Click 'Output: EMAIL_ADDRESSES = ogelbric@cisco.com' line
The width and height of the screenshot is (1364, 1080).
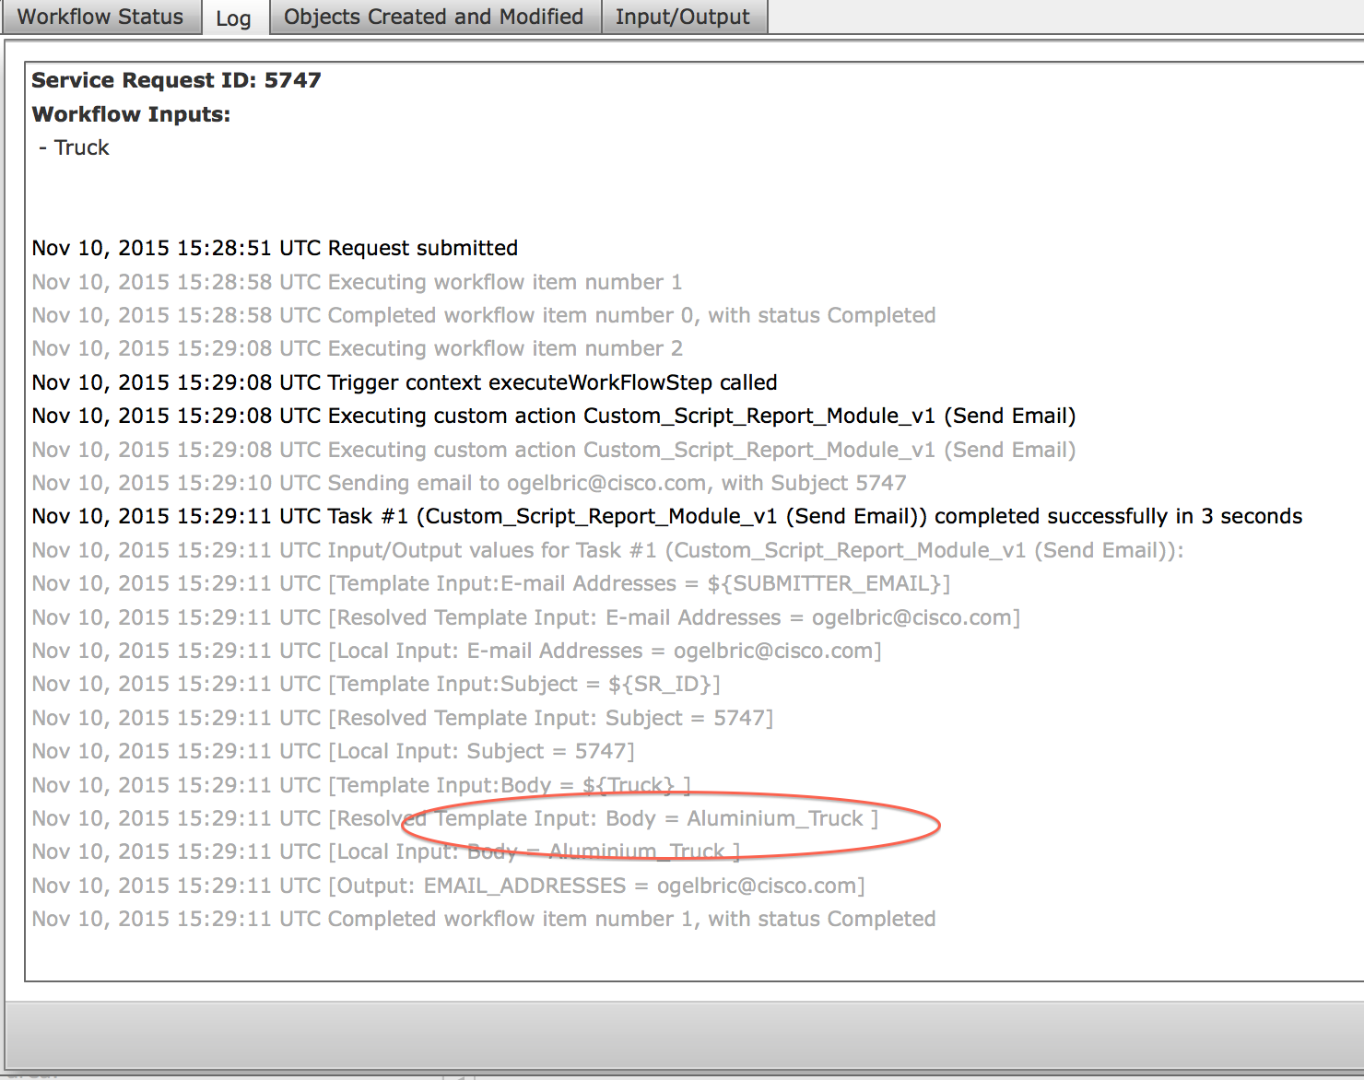pos(449,885)
